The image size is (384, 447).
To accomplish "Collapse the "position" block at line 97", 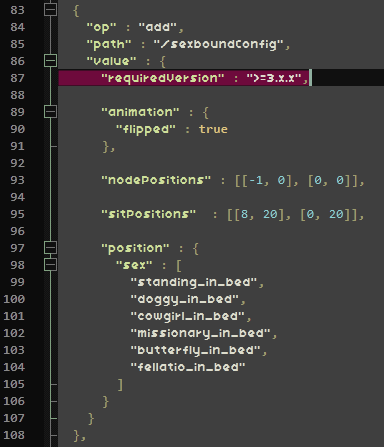I will (x=50, y=248).
